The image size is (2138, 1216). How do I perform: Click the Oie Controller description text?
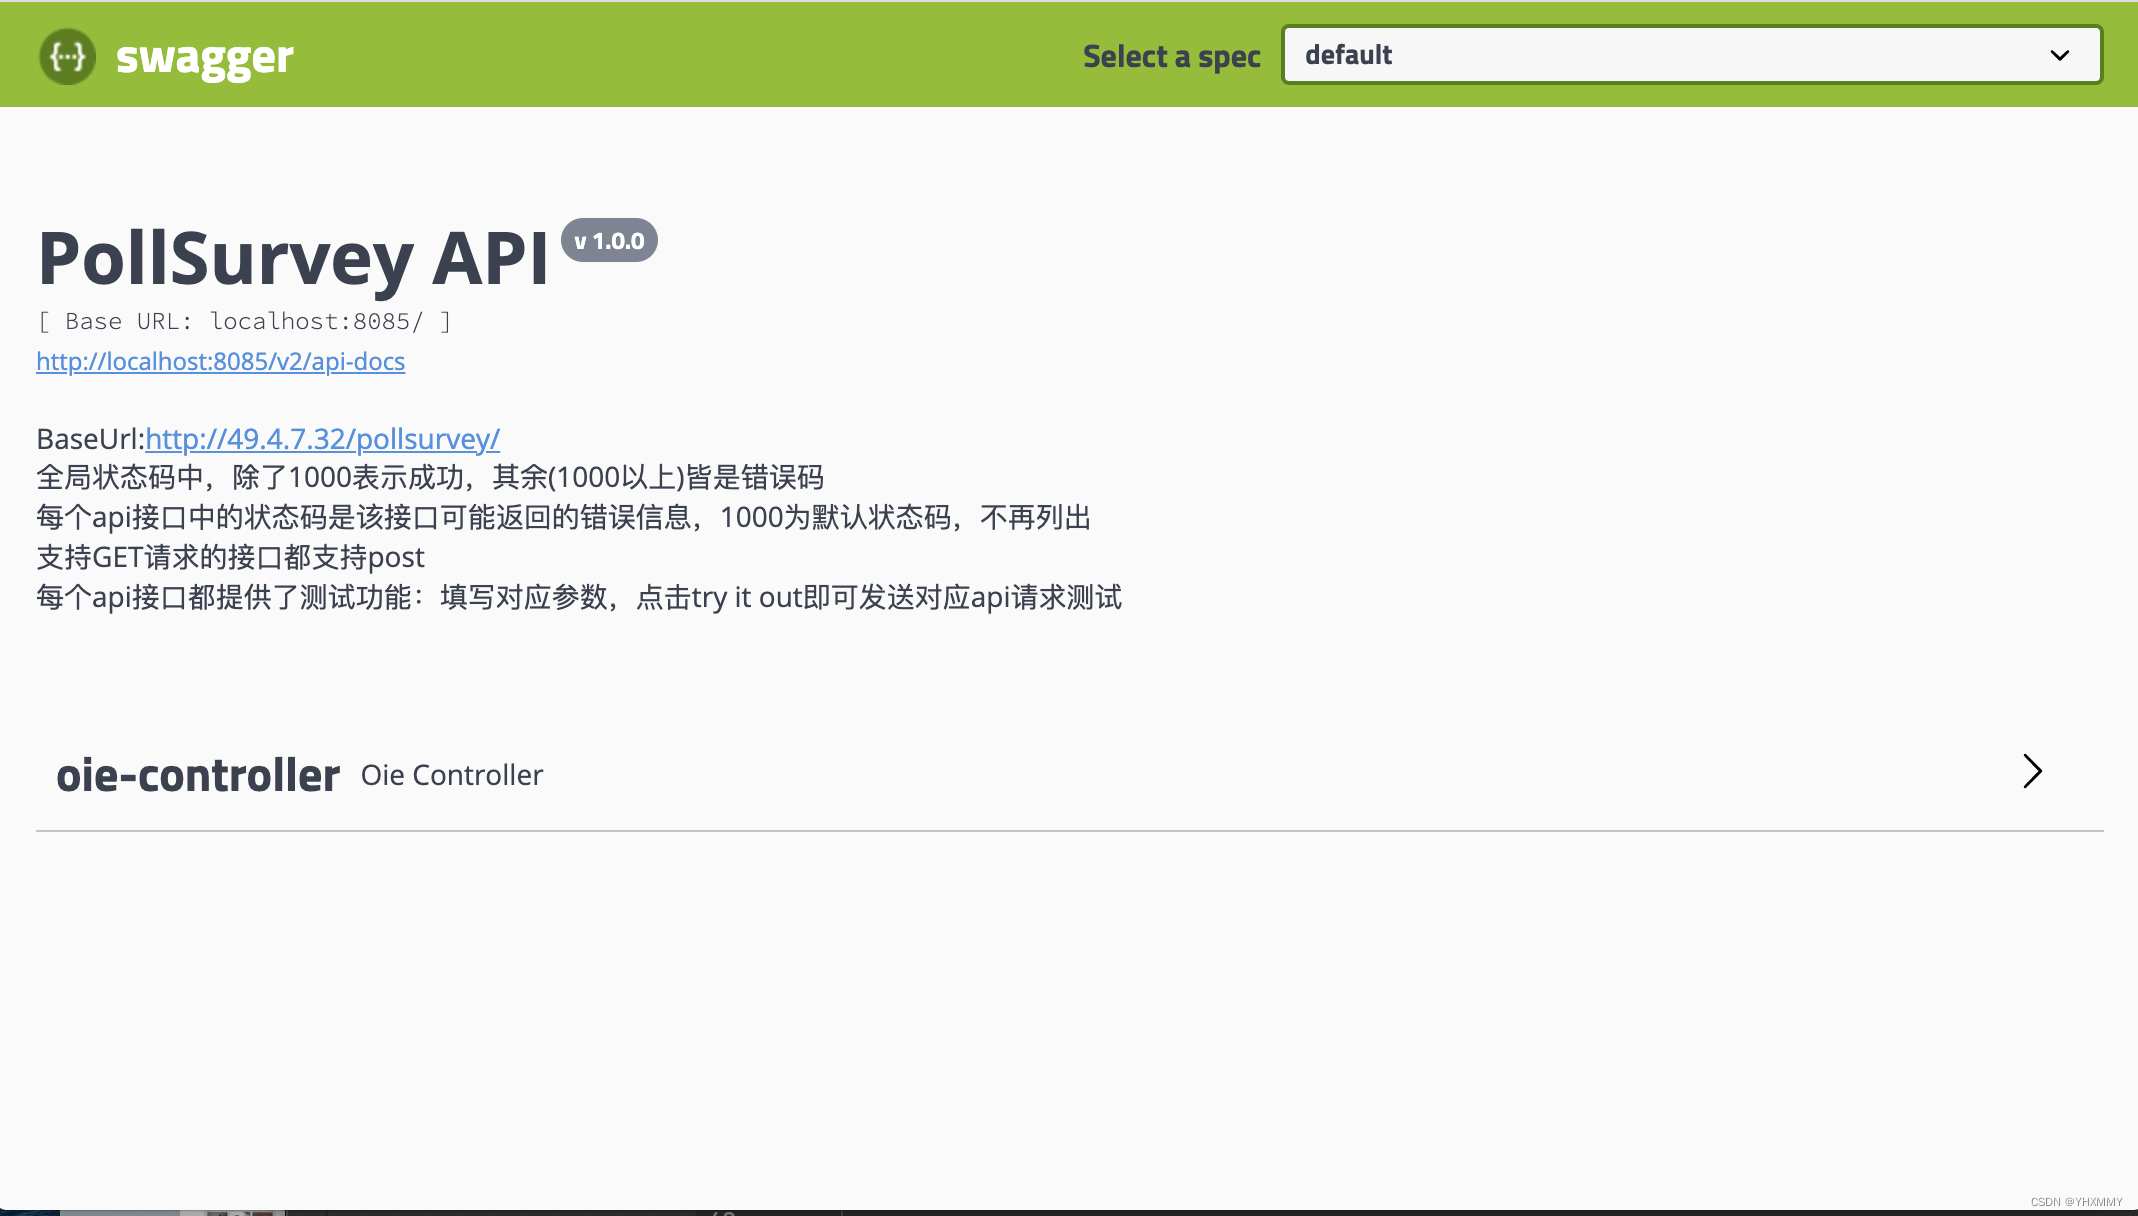(x=451, y=775)
